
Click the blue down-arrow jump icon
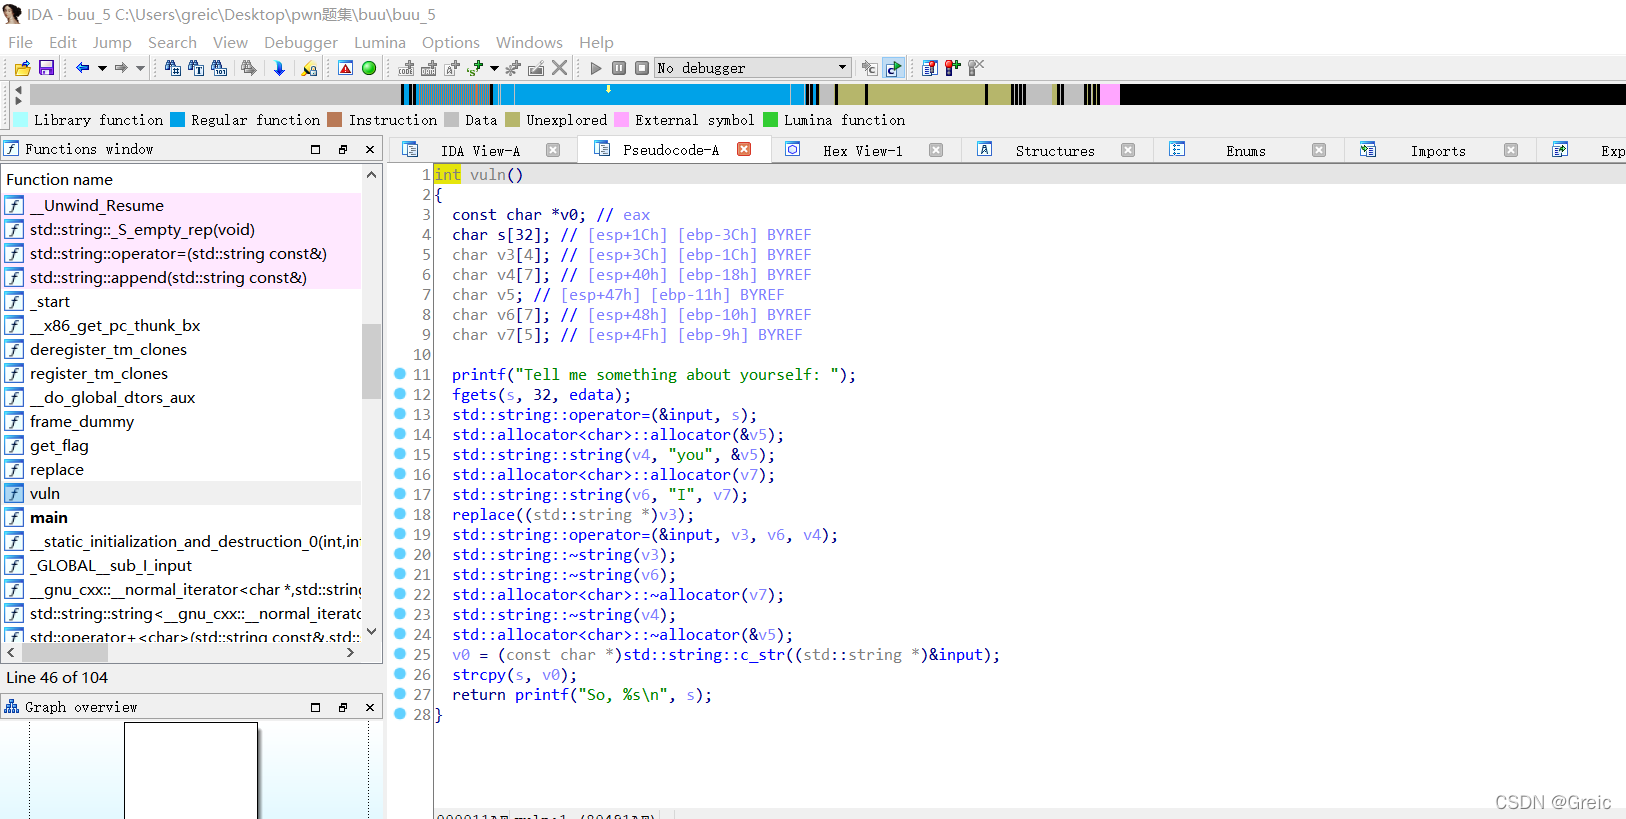point(279,68)
